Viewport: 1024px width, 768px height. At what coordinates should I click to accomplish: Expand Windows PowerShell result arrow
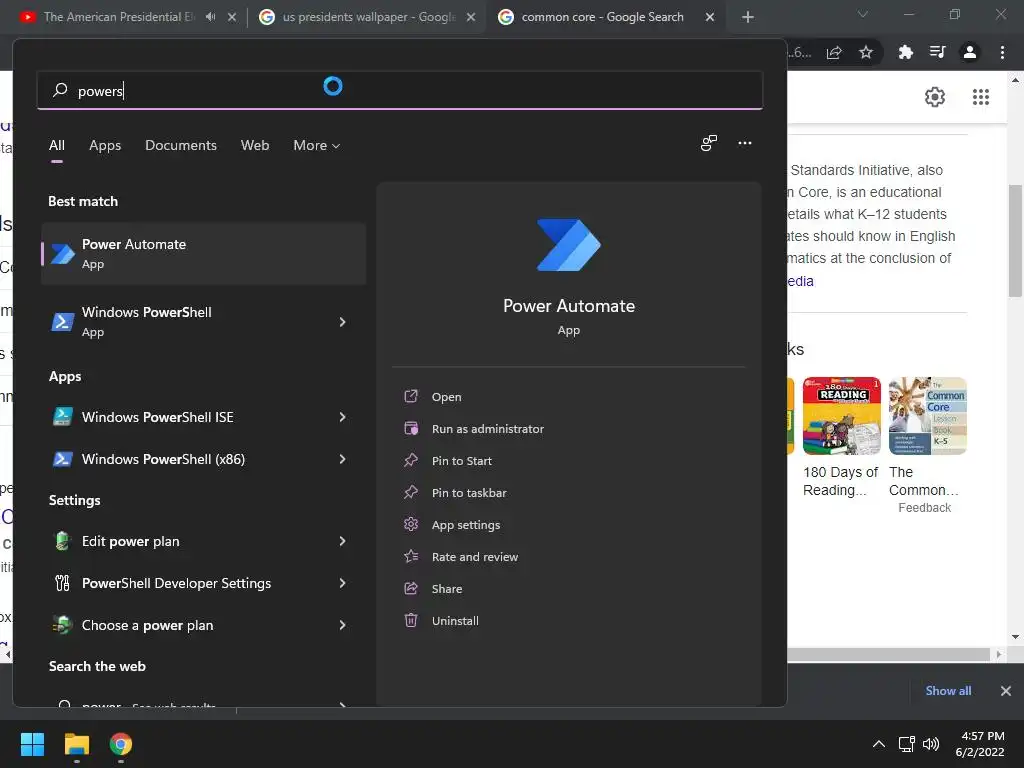pos(342,321)
